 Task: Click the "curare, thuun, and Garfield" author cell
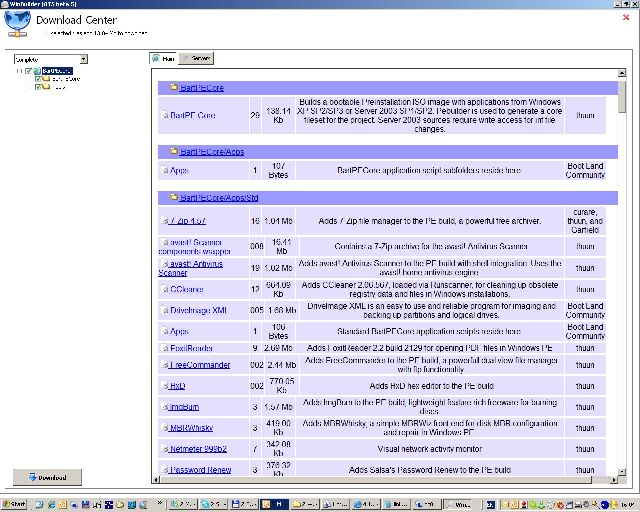tap(585, 221)
